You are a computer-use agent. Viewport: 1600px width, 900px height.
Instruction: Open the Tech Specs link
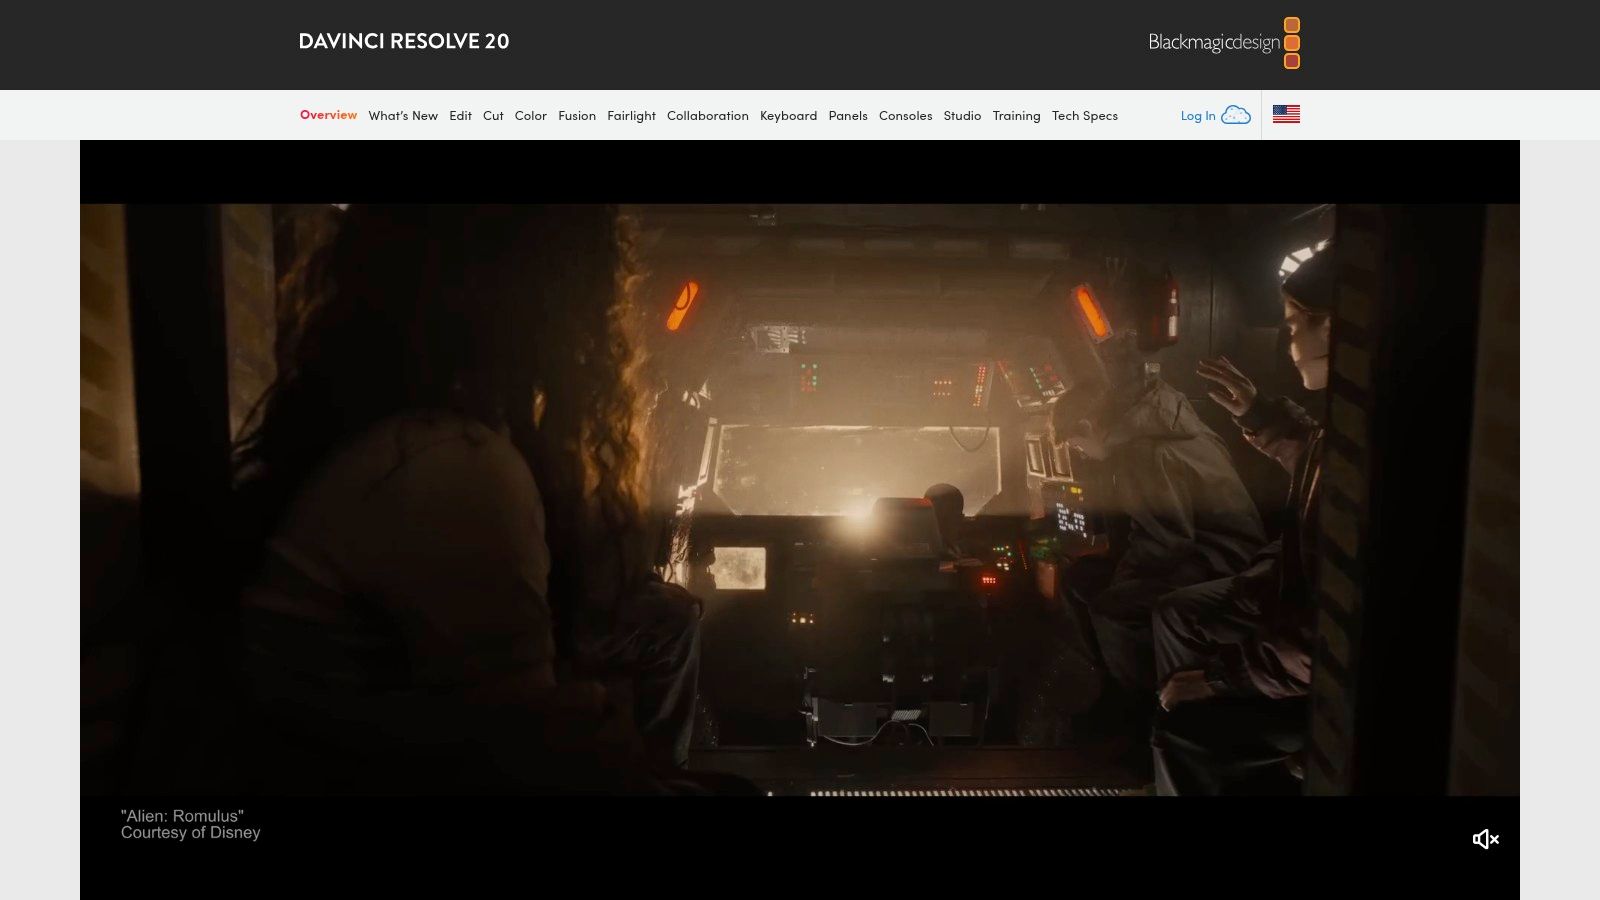[1085, 115]
